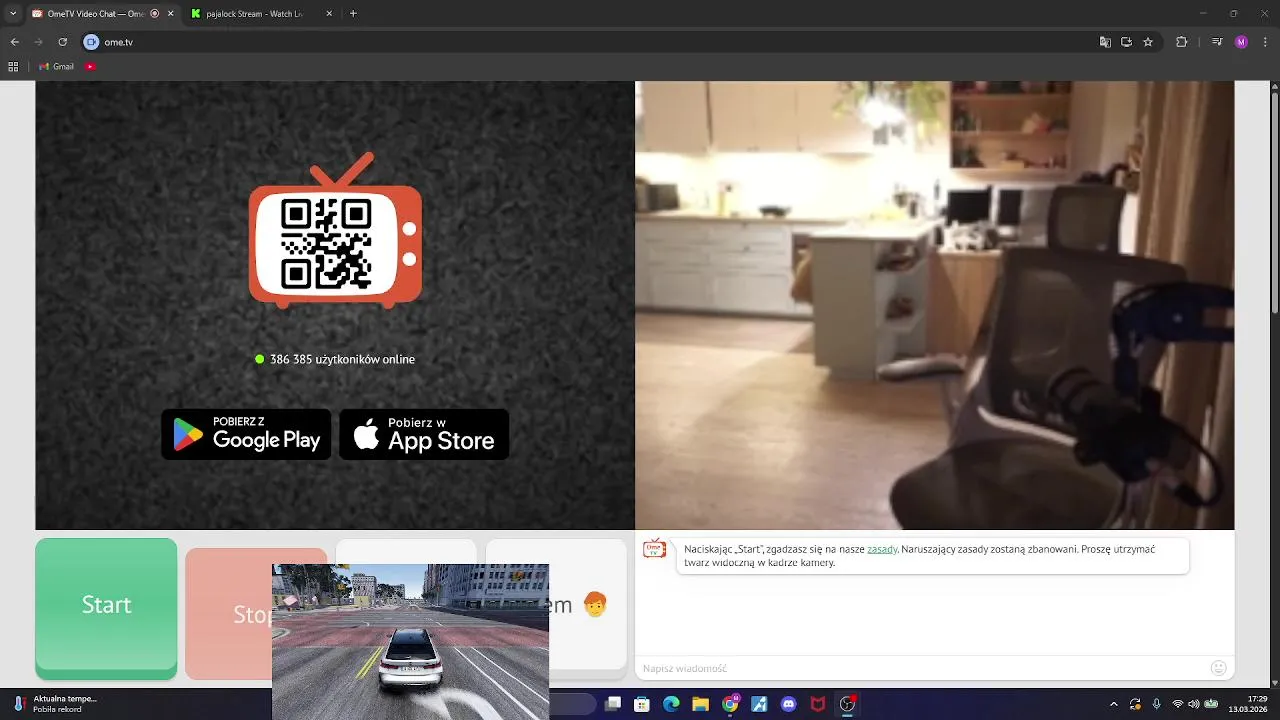Viewport: 1280px width, 720px height.
Task: Click the Napisz wiadomość message field
Action: (x=920, y=668)
